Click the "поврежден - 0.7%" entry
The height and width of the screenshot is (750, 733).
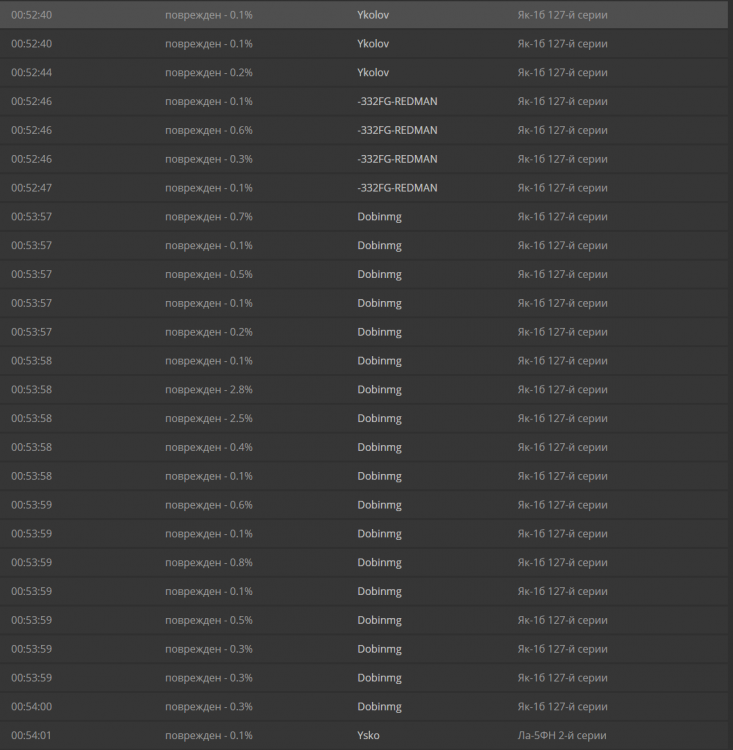208,217
